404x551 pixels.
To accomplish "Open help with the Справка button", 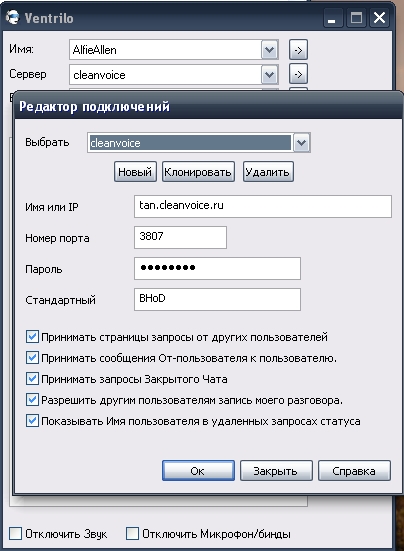I will (x=354, y=471).
